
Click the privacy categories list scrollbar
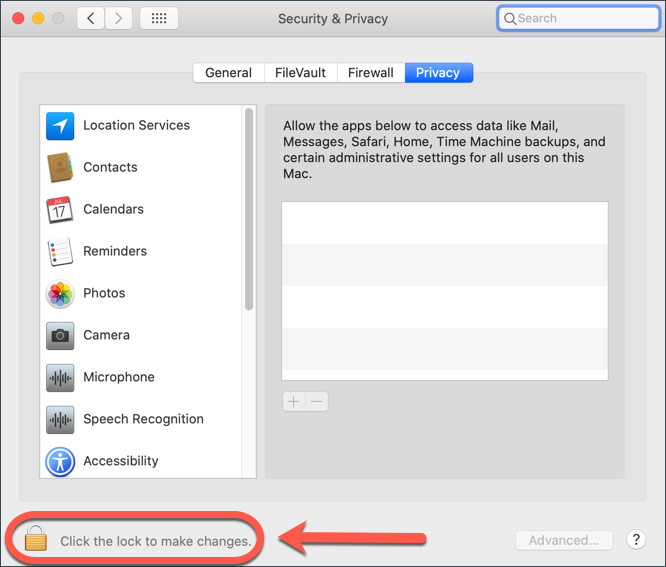[249, 209]
